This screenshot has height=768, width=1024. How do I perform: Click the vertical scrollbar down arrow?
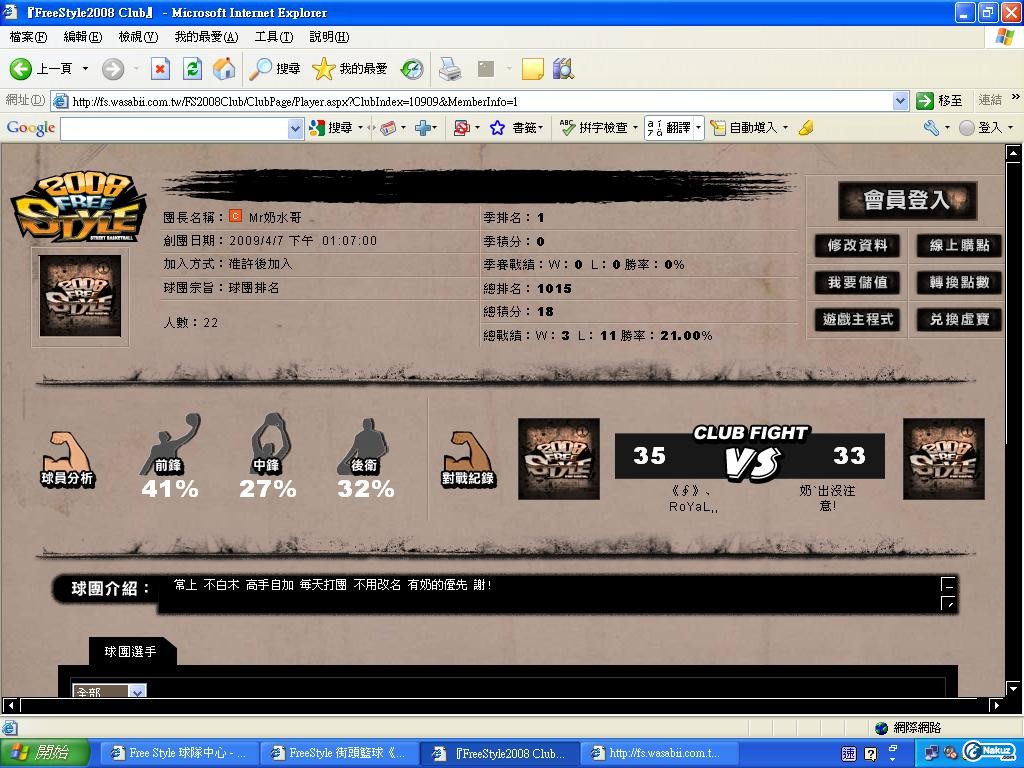[x=1013, y=688]
